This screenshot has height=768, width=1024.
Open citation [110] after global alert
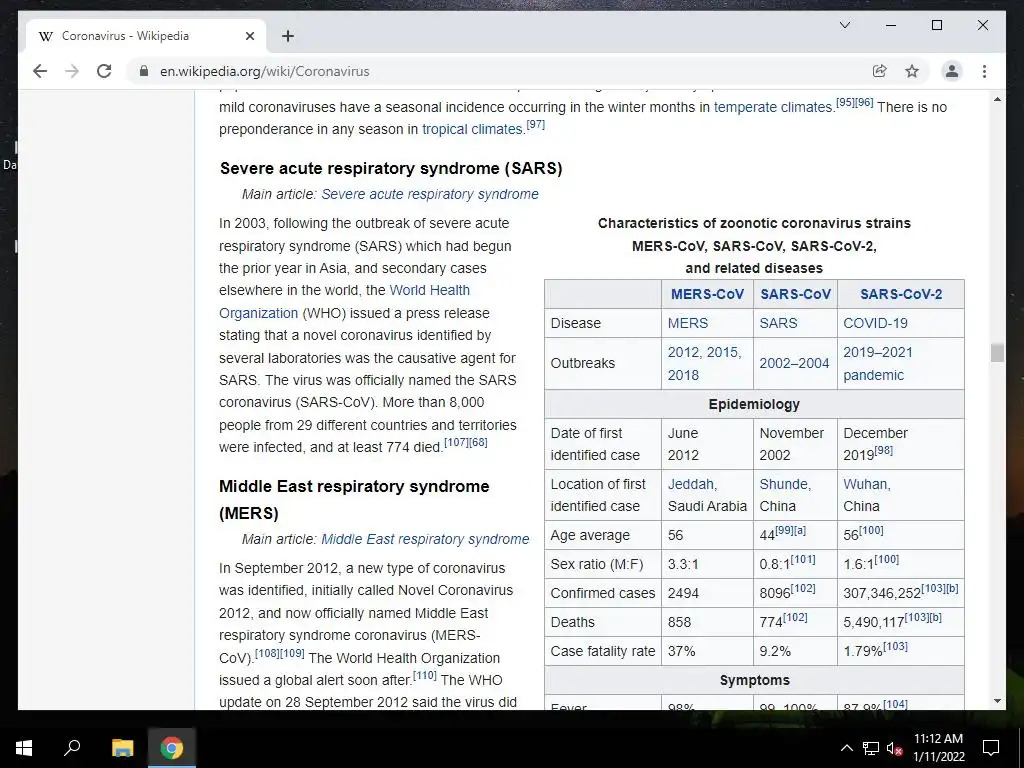(x=424, y=675)
